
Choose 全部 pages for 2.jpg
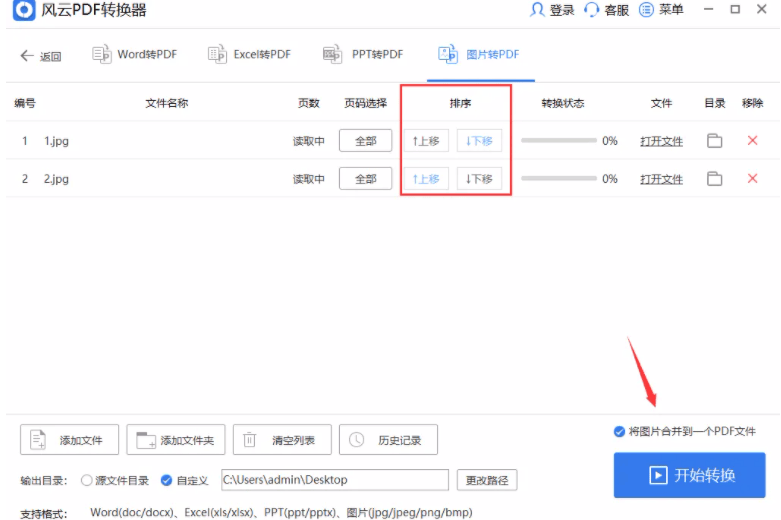[x=366, y=179]
